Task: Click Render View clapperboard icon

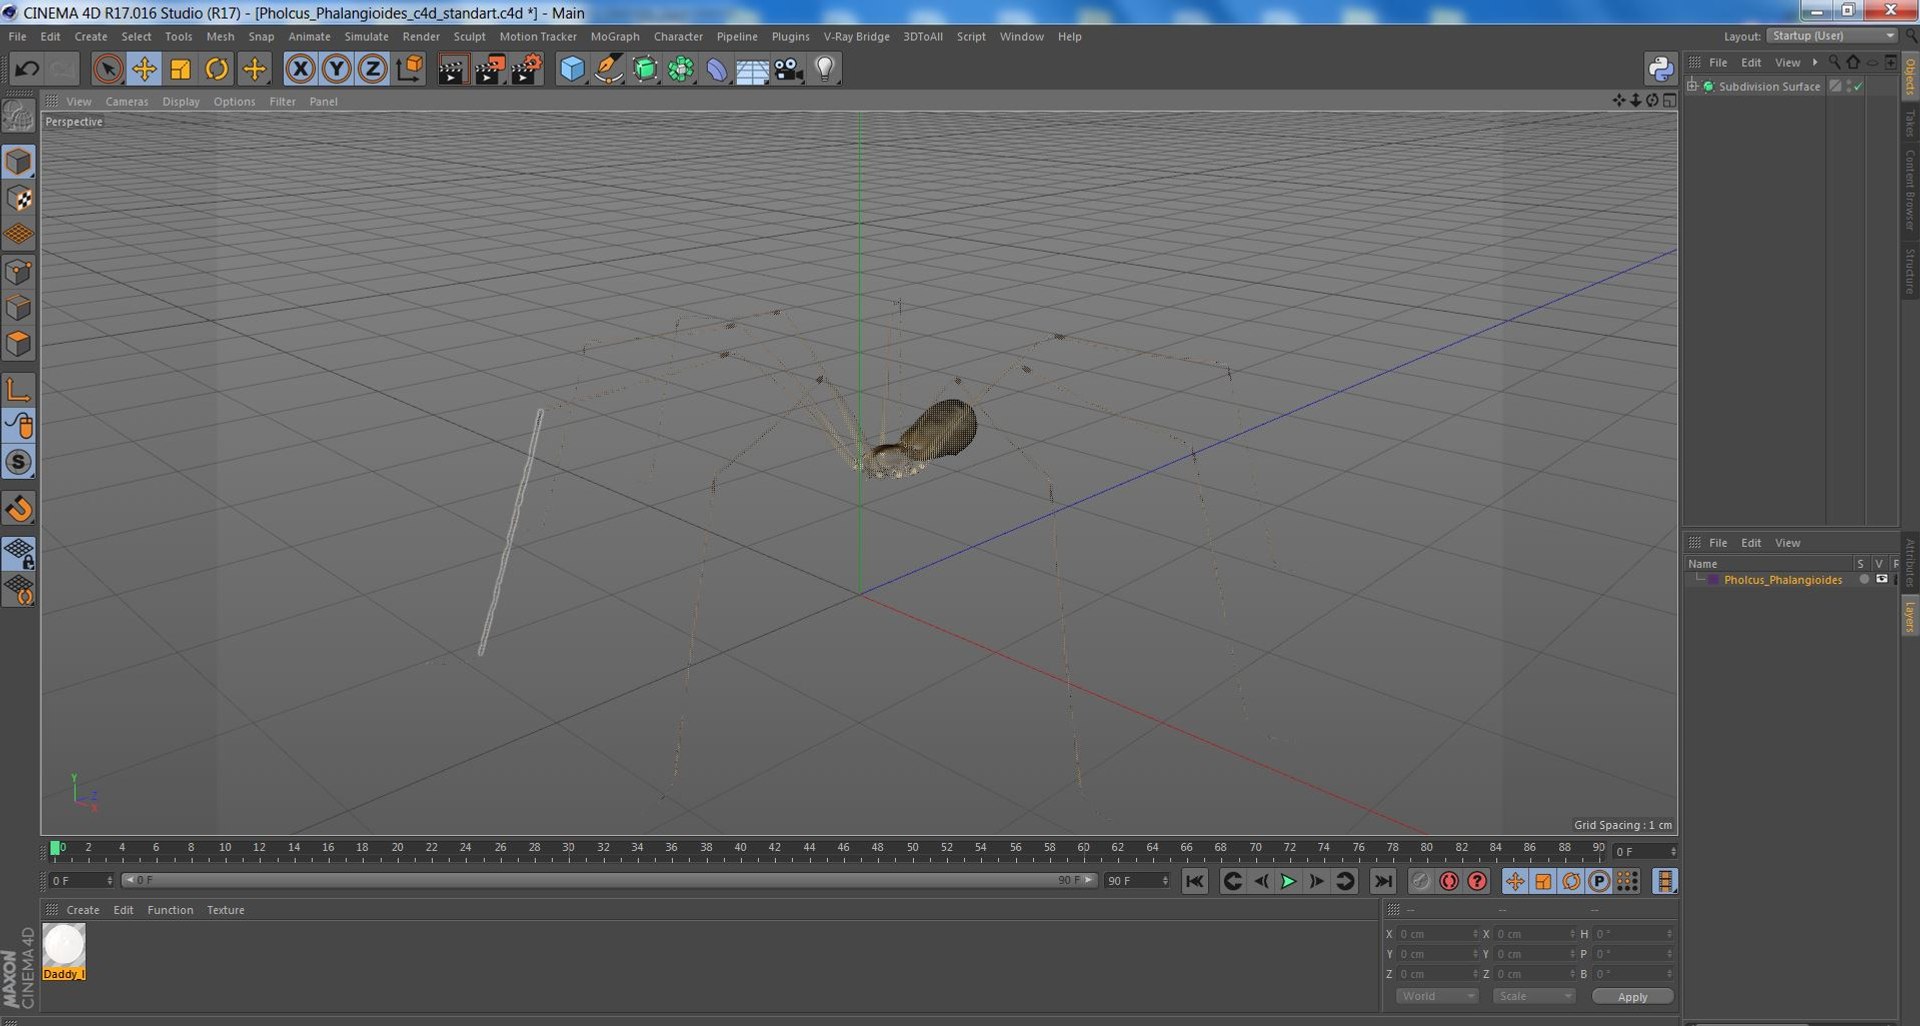Action: [x=452, y=69]
